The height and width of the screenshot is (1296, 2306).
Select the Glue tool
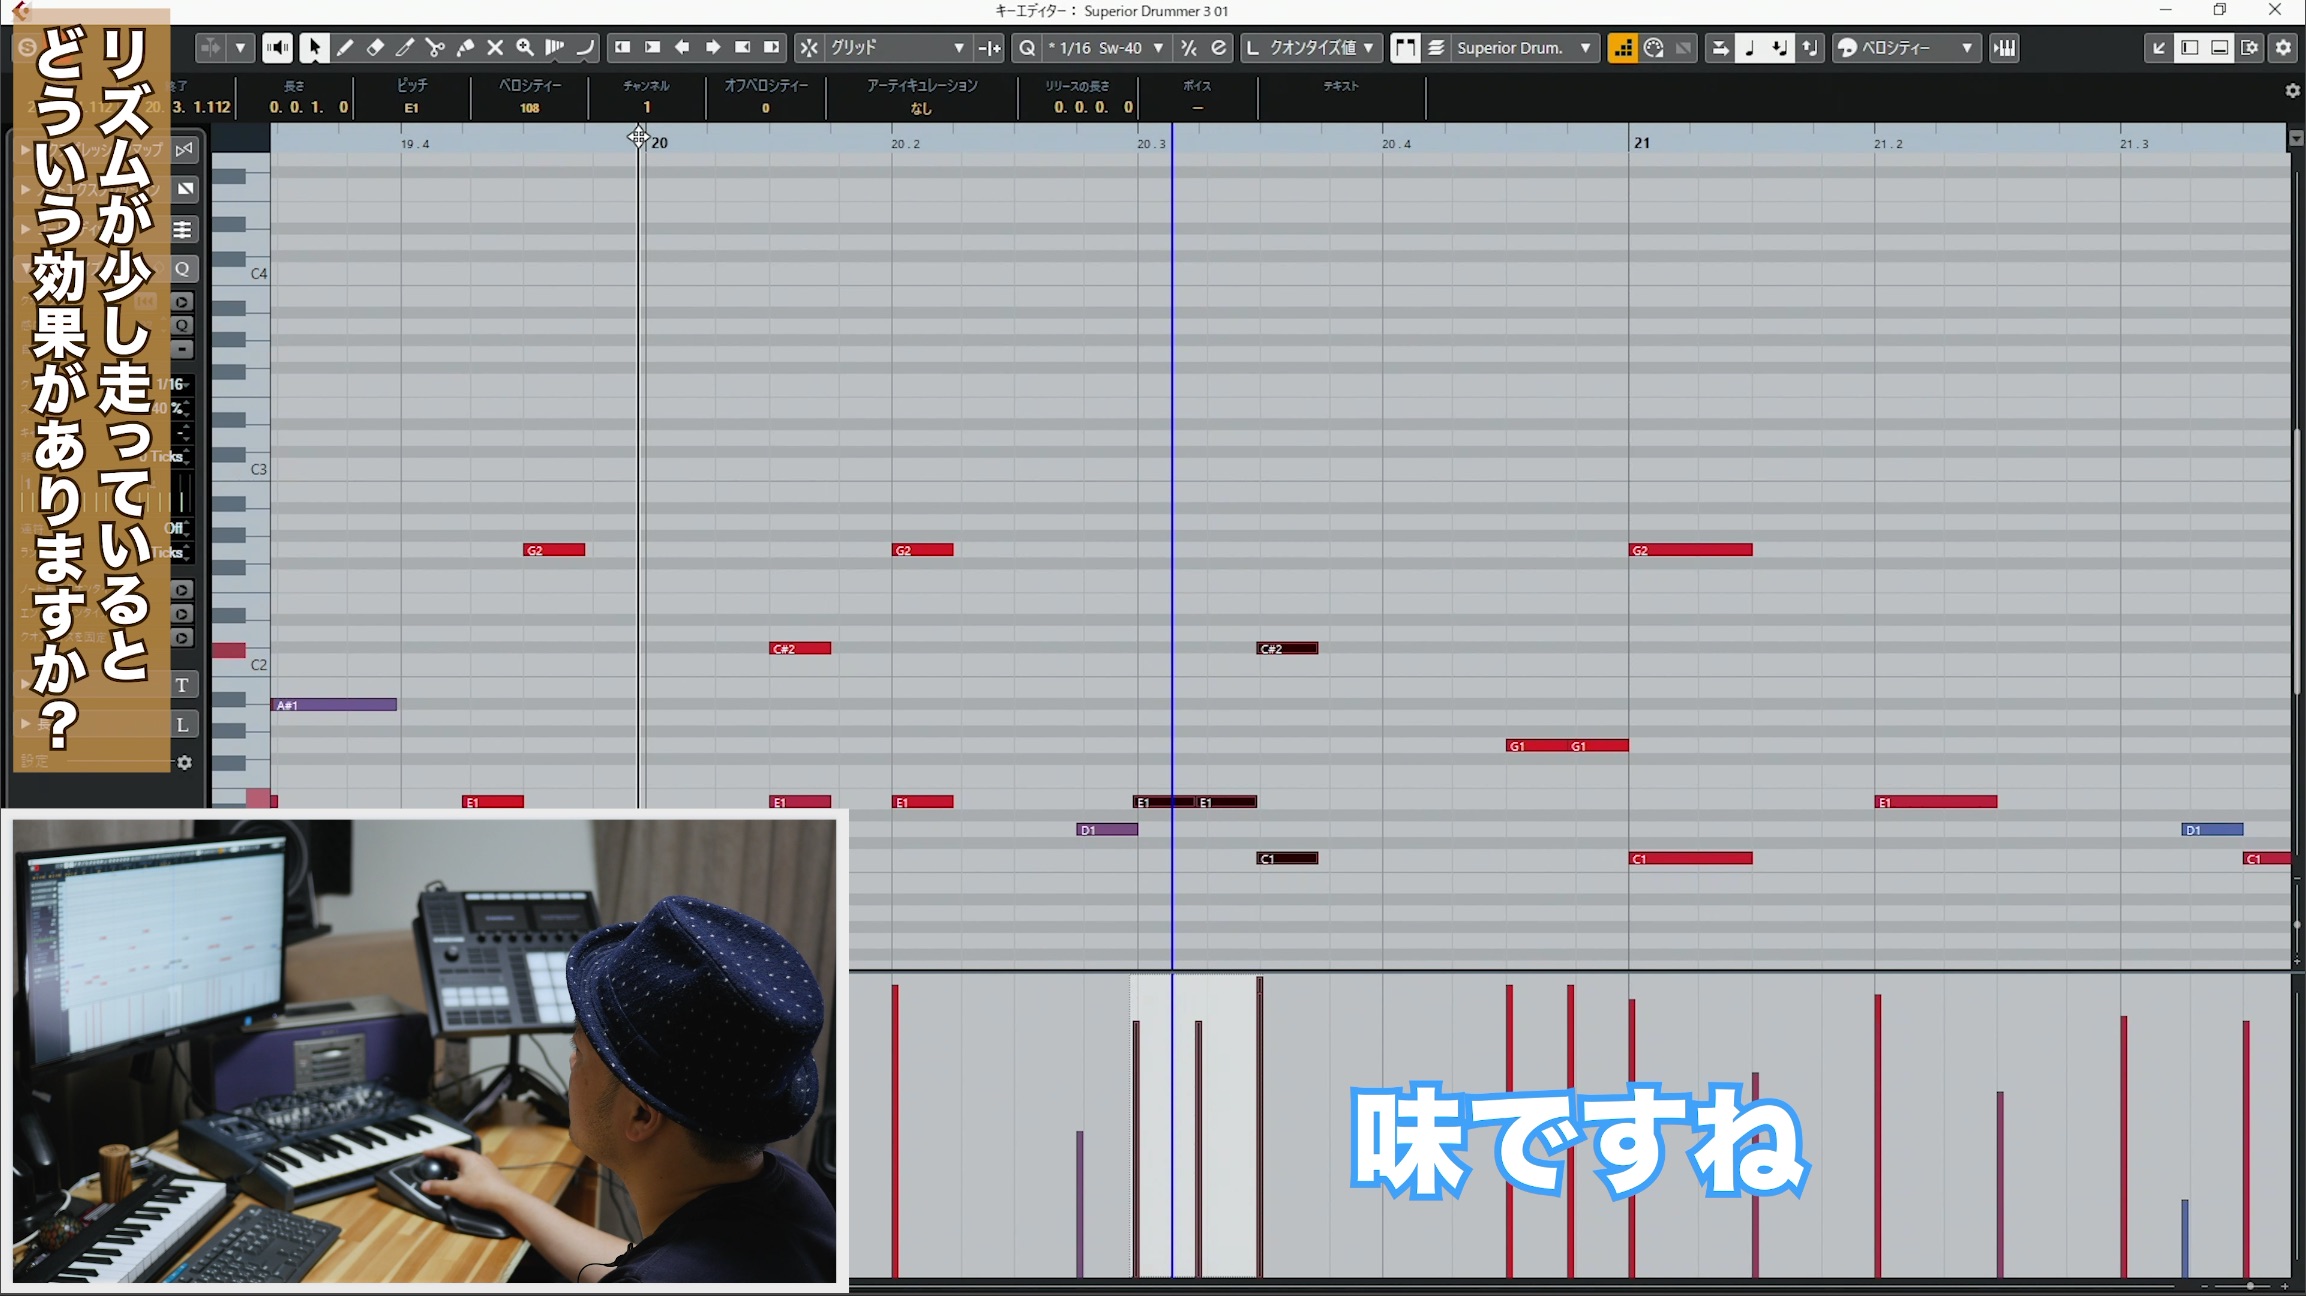pos(465,47)
